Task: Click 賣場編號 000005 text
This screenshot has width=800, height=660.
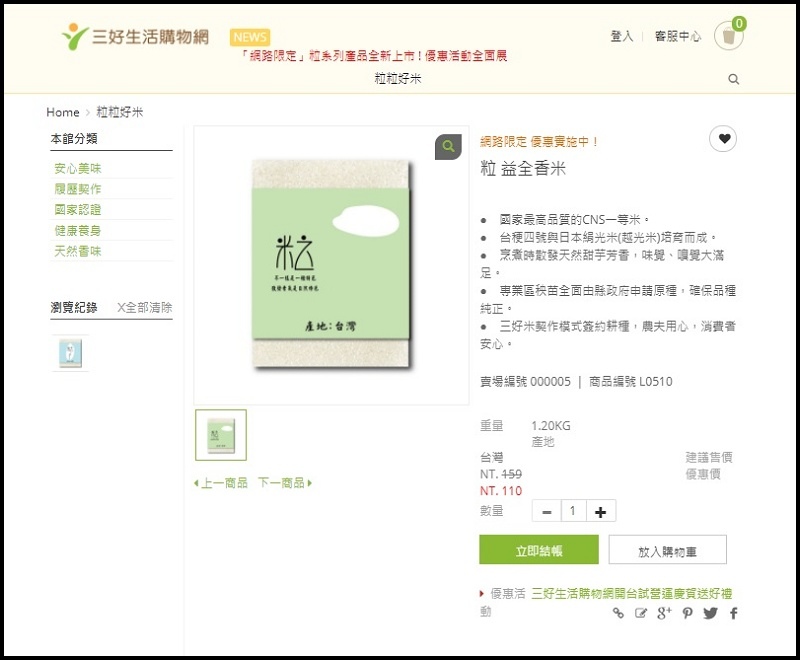Action: click(x=526, y=382)
